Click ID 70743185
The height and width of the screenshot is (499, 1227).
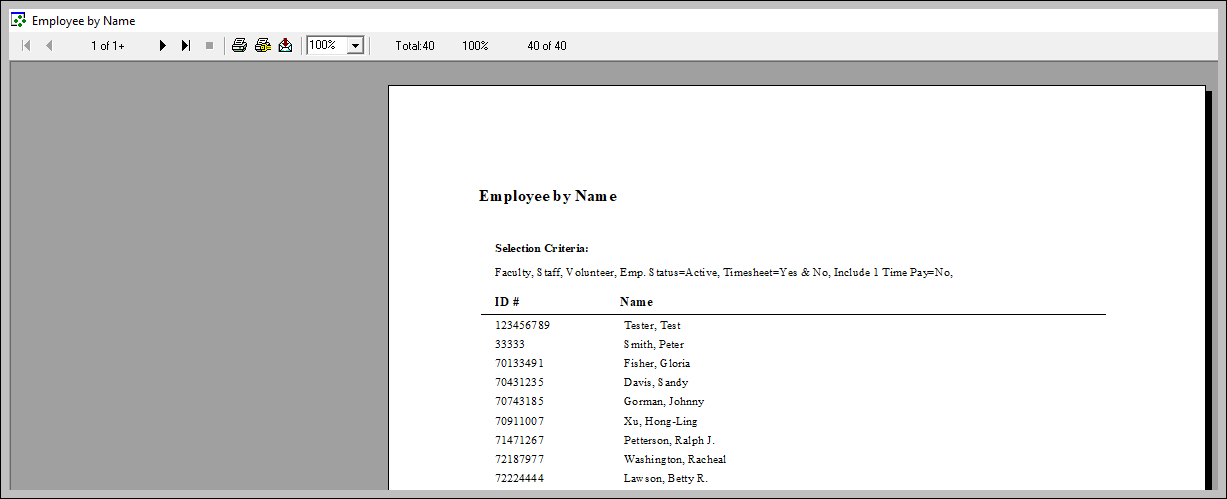click(x=519, y=401)
